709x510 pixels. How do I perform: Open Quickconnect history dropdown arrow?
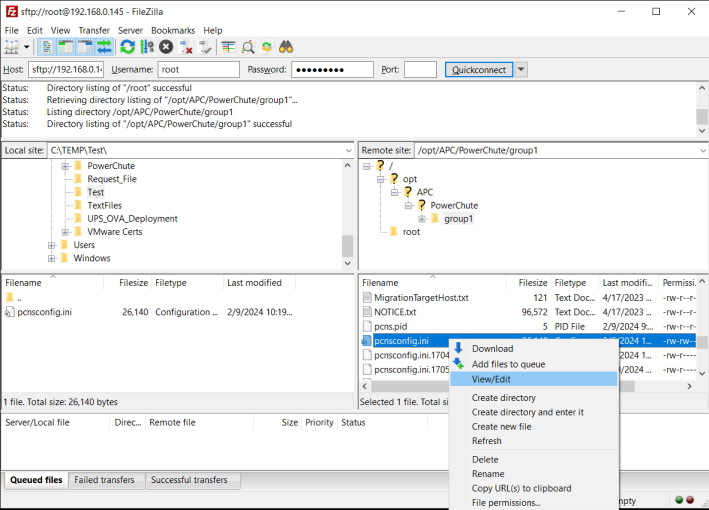[x=521, y=70]
